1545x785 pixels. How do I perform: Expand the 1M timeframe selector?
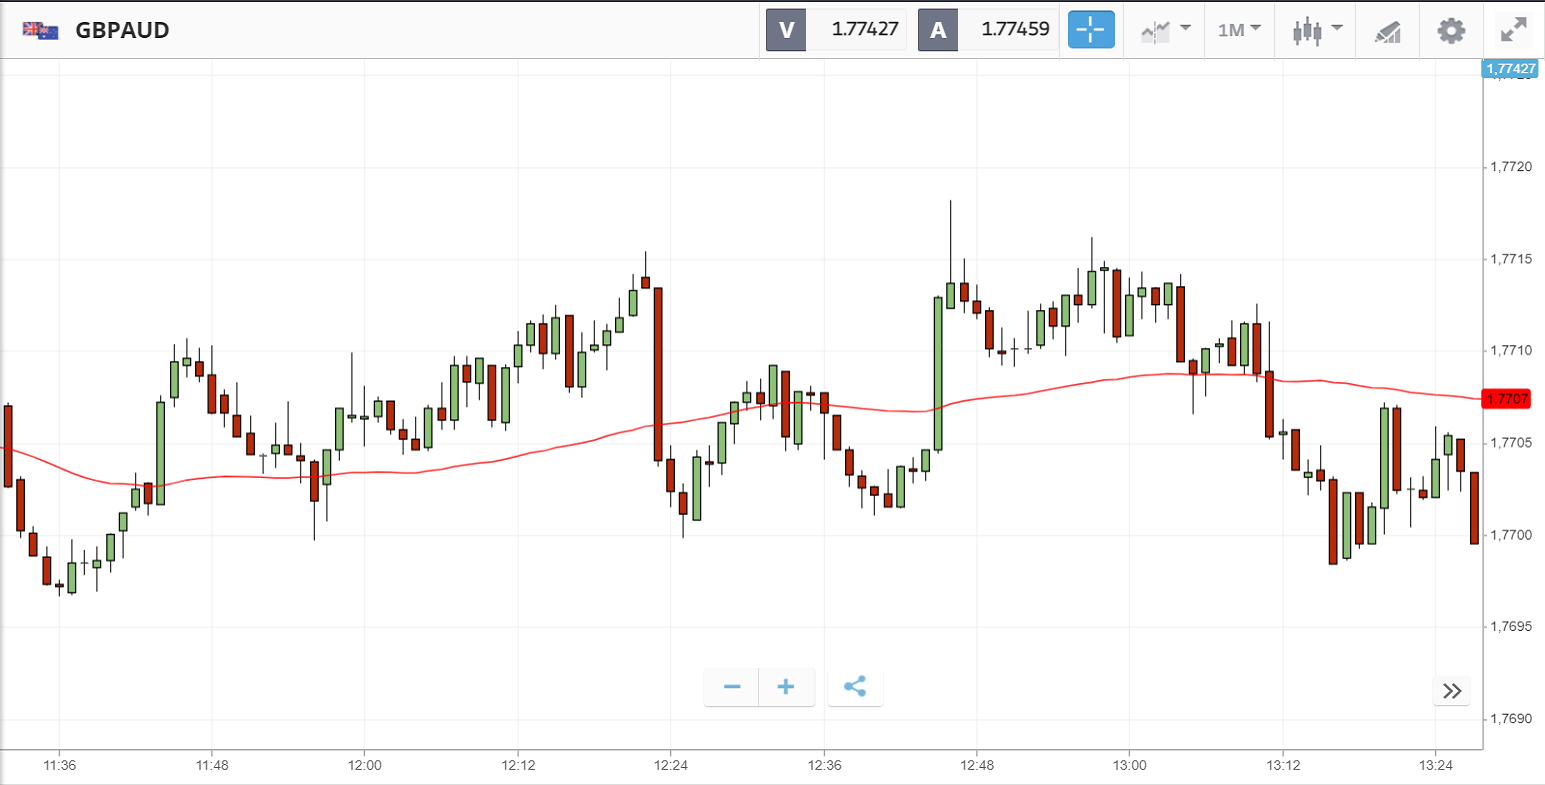(x=1239, y=30)
